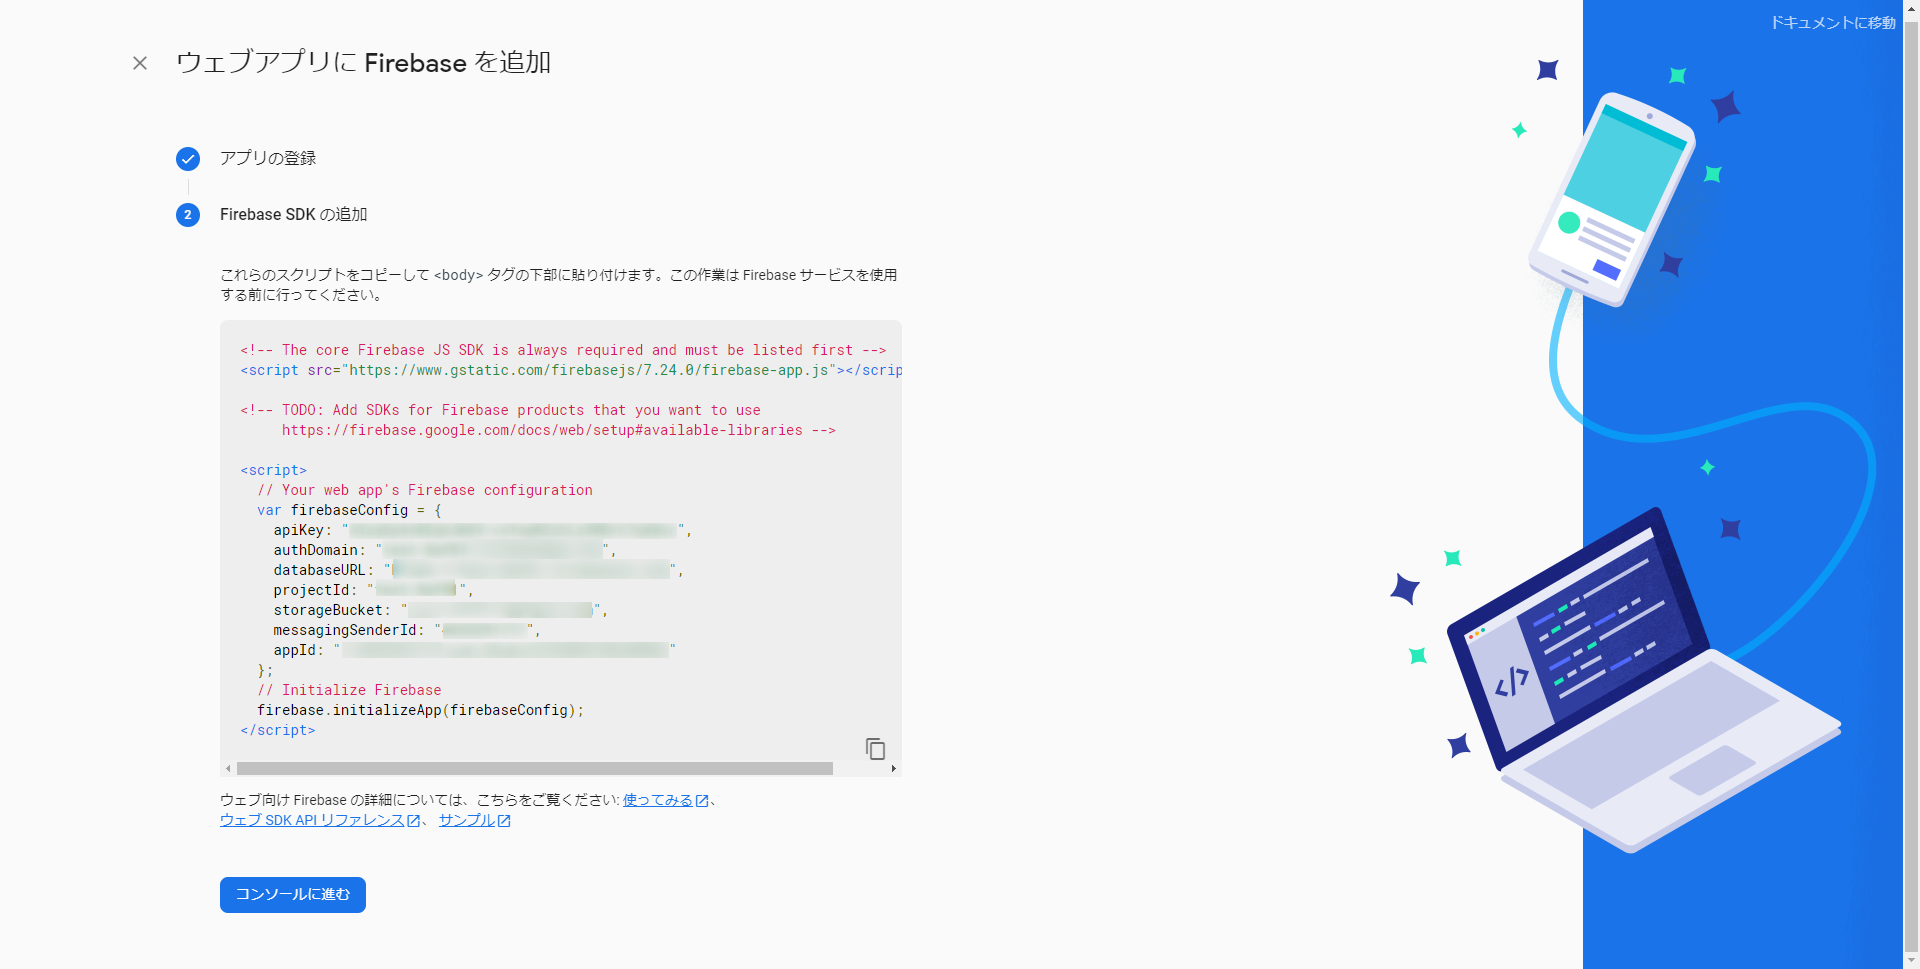Open the 使ってみる link
Viewport: 1920px width, 969px height.
pyautogui.click(x=657, y=800)
